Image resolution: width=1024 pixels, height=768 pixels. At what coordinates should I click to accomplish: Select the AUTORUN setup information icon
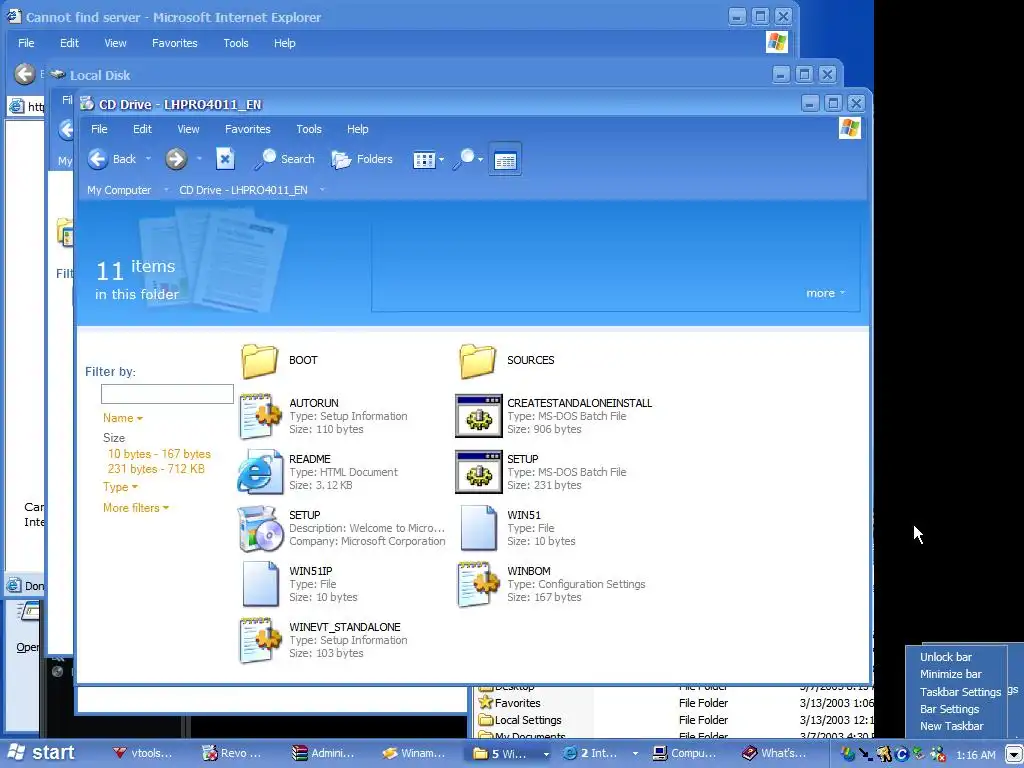point(260,416)
